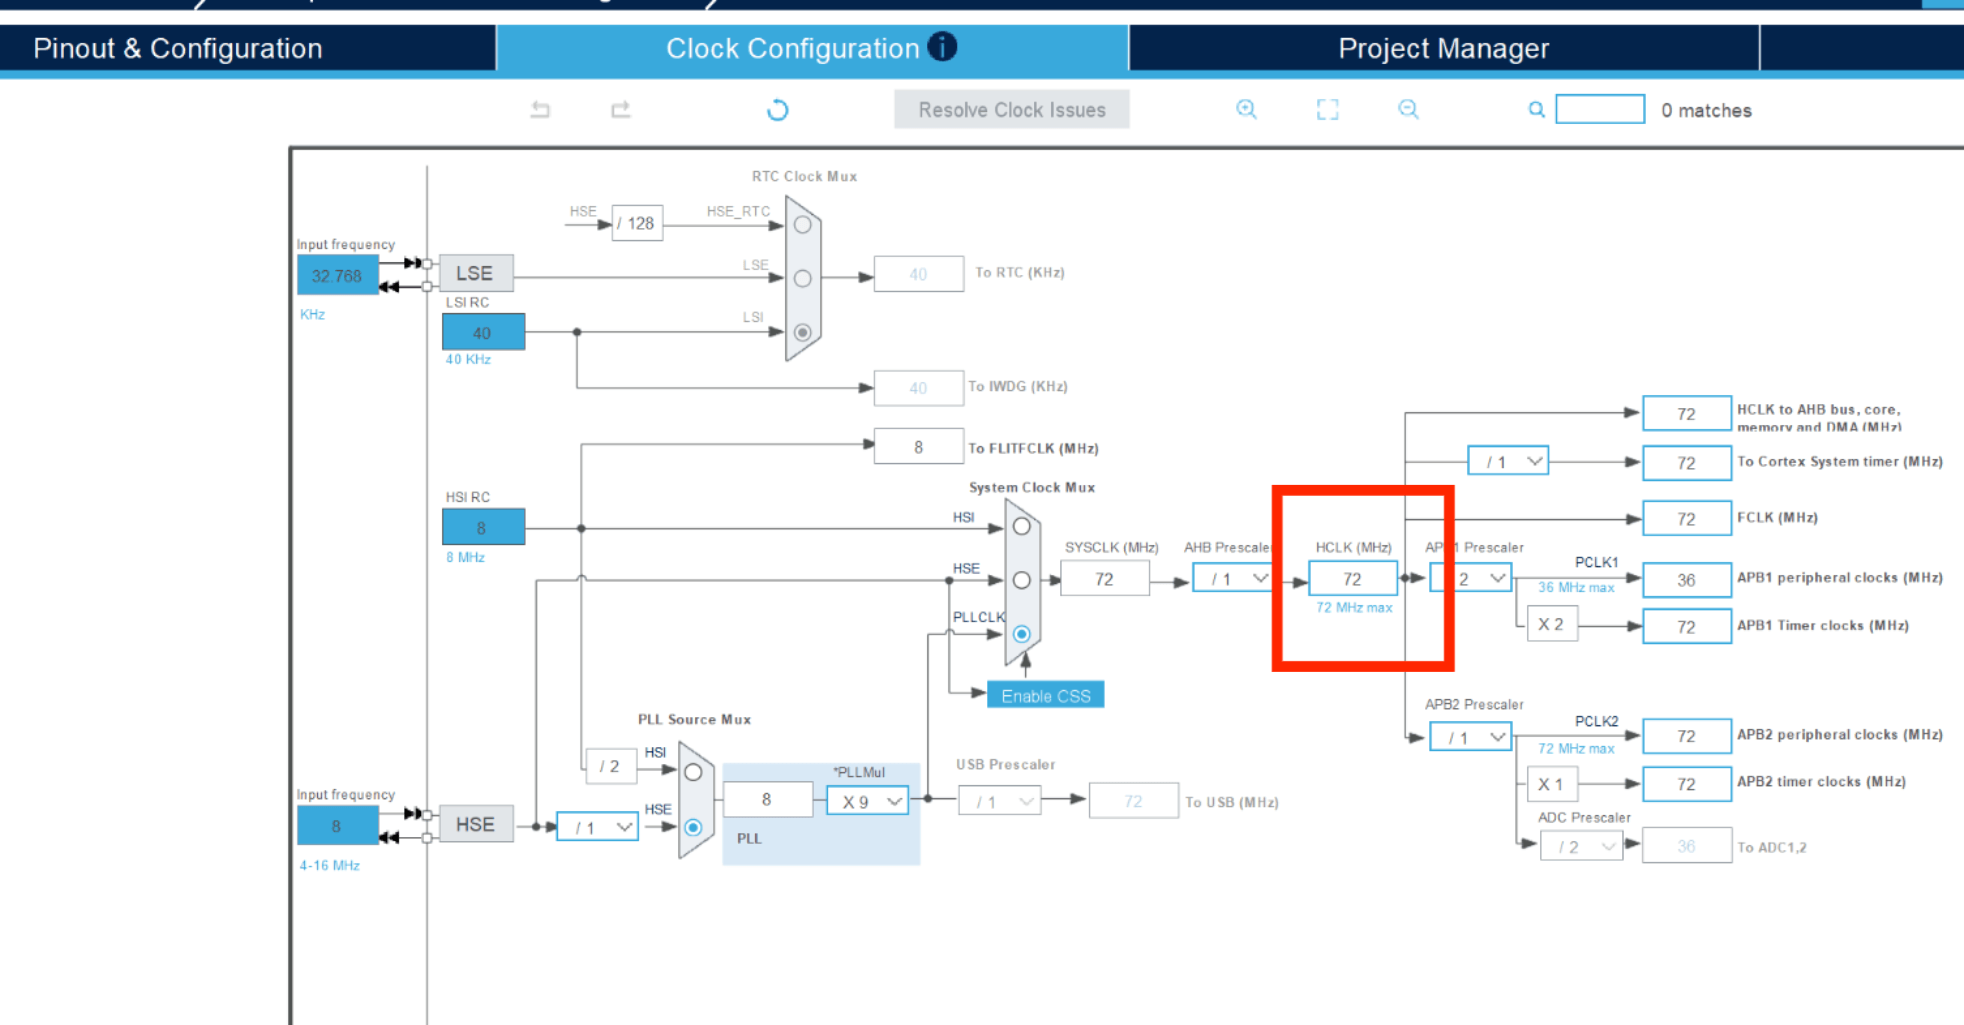Screen dimensions: 1964x1025
Task: Select HSE_RTC in RTC Clock Mux
Action: pos(803,225)
